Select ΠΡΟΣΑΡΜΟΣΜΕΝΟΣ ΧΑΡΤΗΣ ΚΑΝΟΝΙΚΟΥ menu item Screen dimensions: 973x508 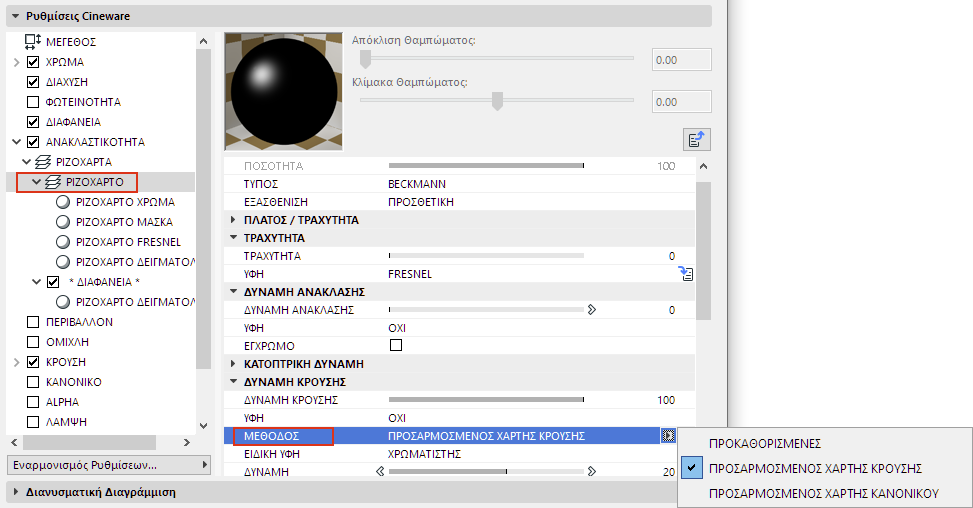826,494
